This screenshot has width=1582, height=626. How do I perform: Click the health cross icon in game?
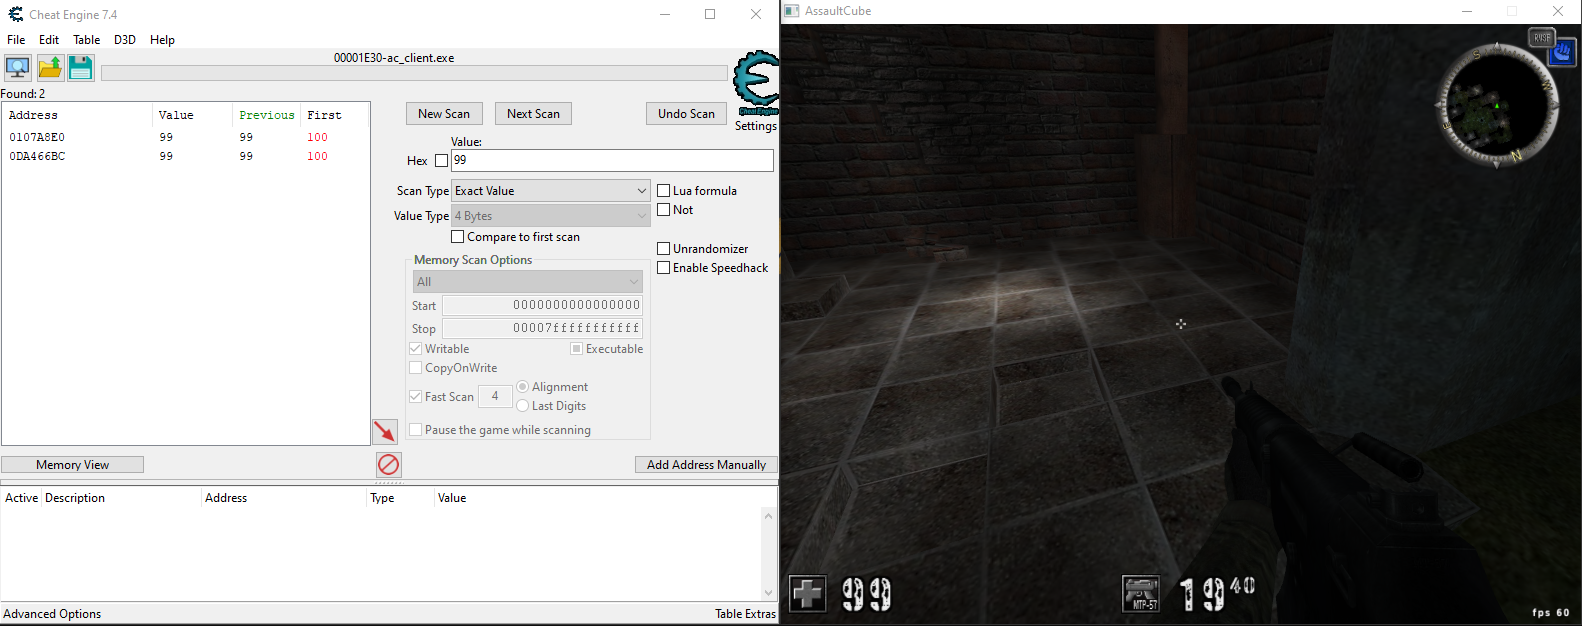(x=807, y=593)
